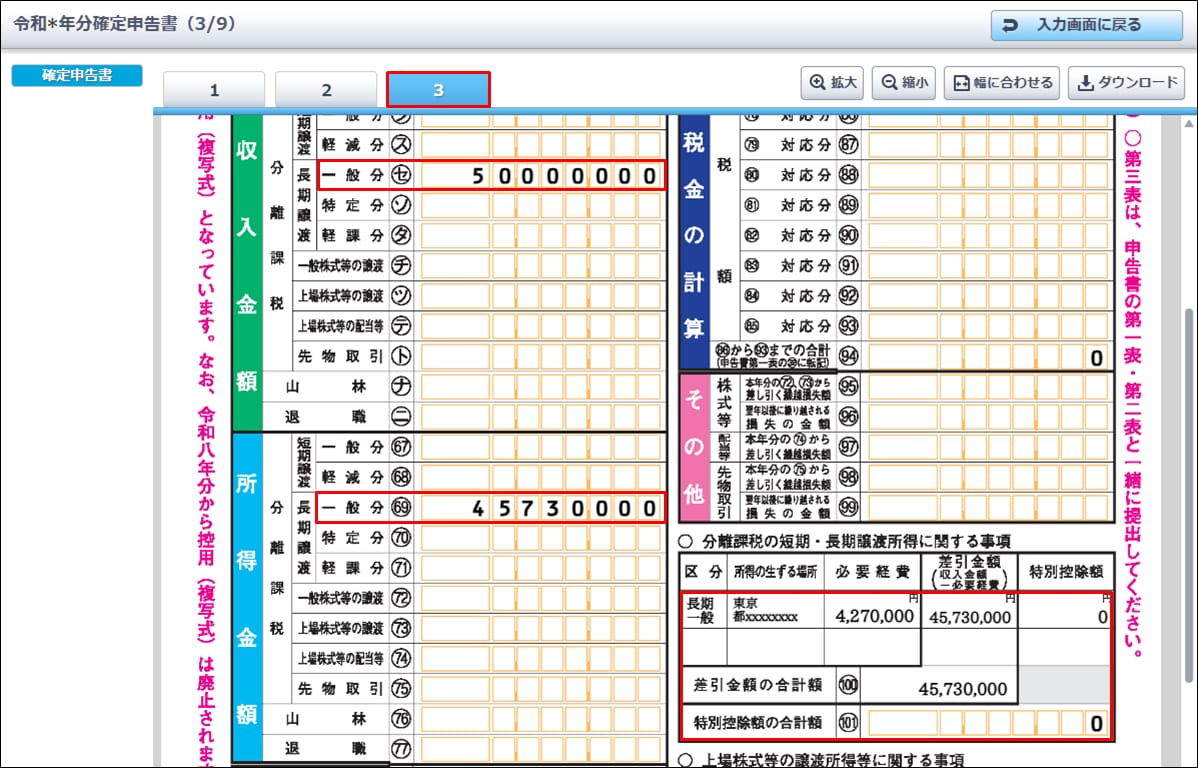Image resolution: width=1198 pixels, height=768 pixels.
Task: Click the 拡大 zoom-in button
Action: [x=833, y=83]
